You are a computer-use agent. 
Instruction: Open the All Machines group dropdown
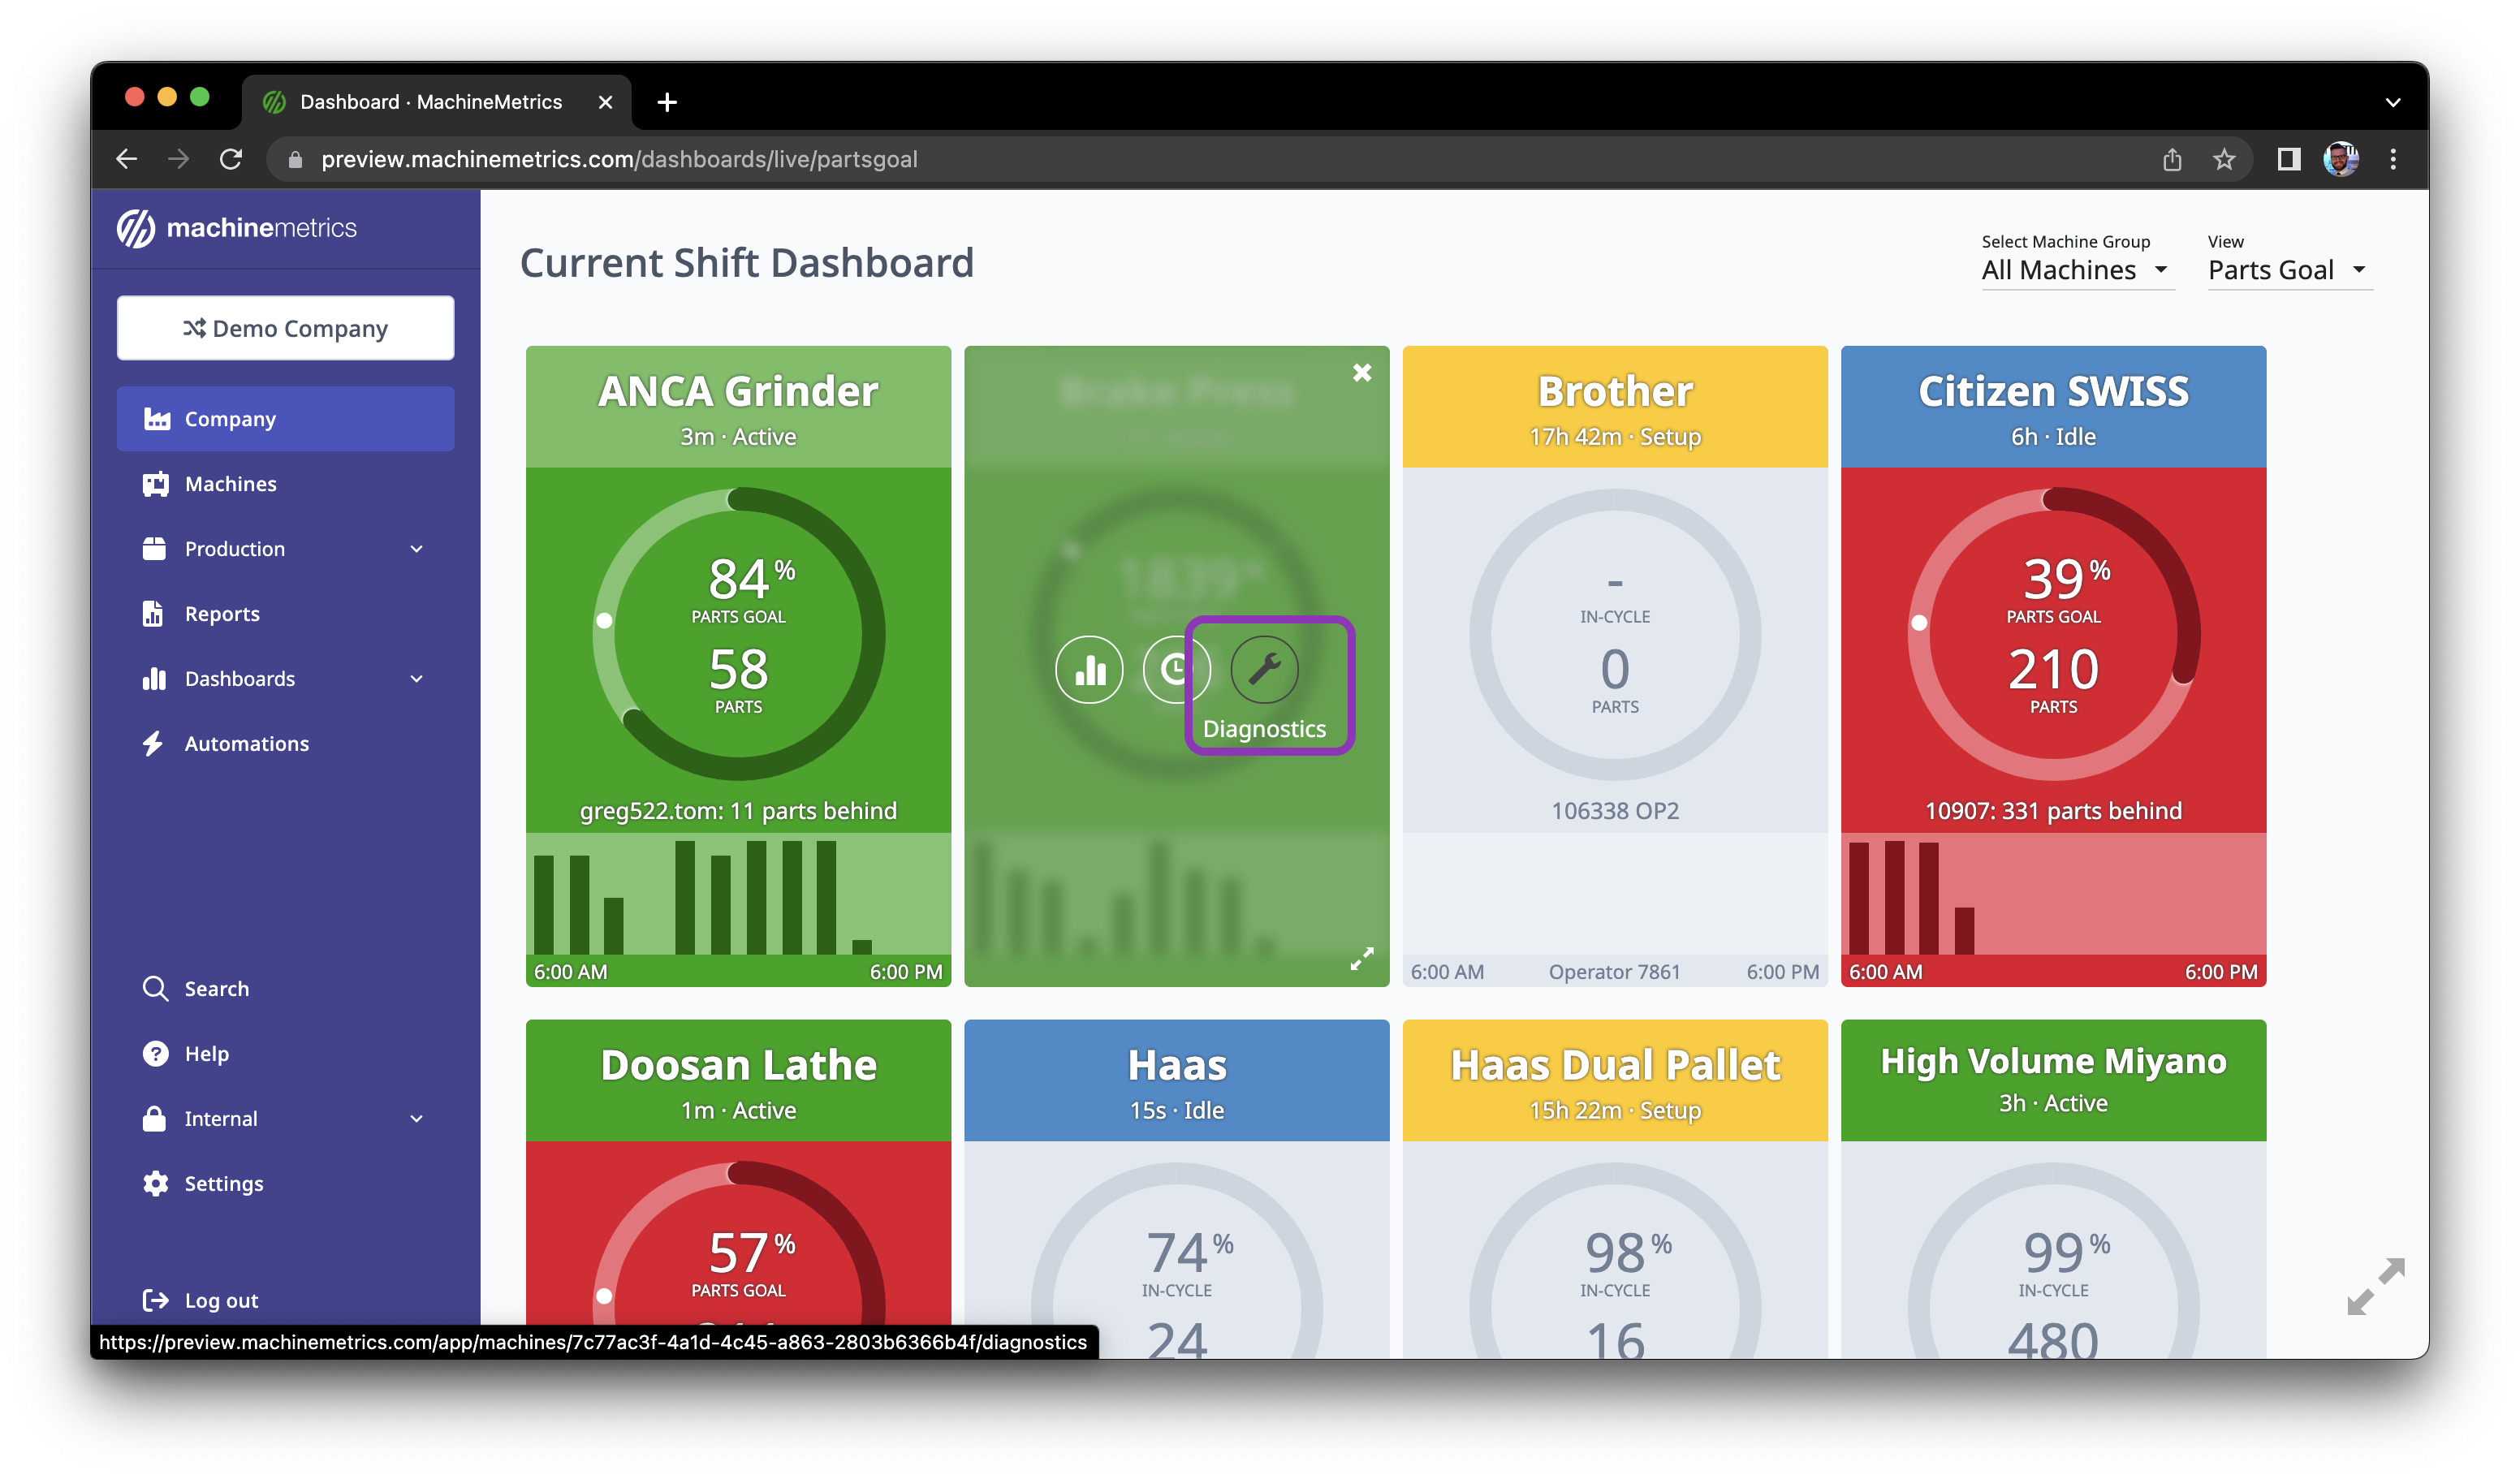pos(2077,270)
